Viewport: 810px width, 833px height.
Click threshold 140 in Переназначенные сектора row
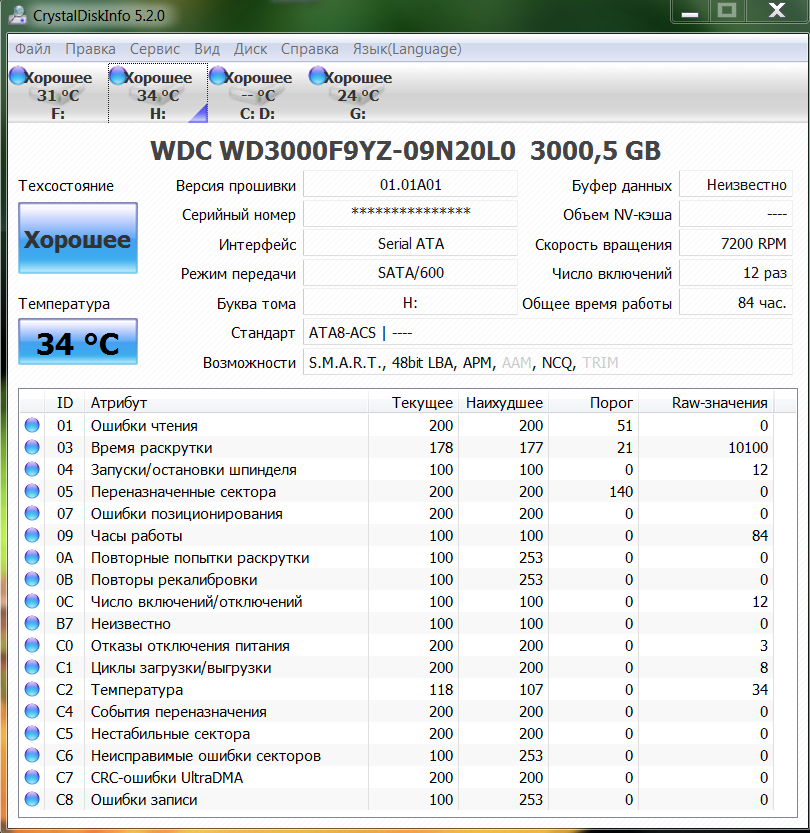[x=621, y=491]
